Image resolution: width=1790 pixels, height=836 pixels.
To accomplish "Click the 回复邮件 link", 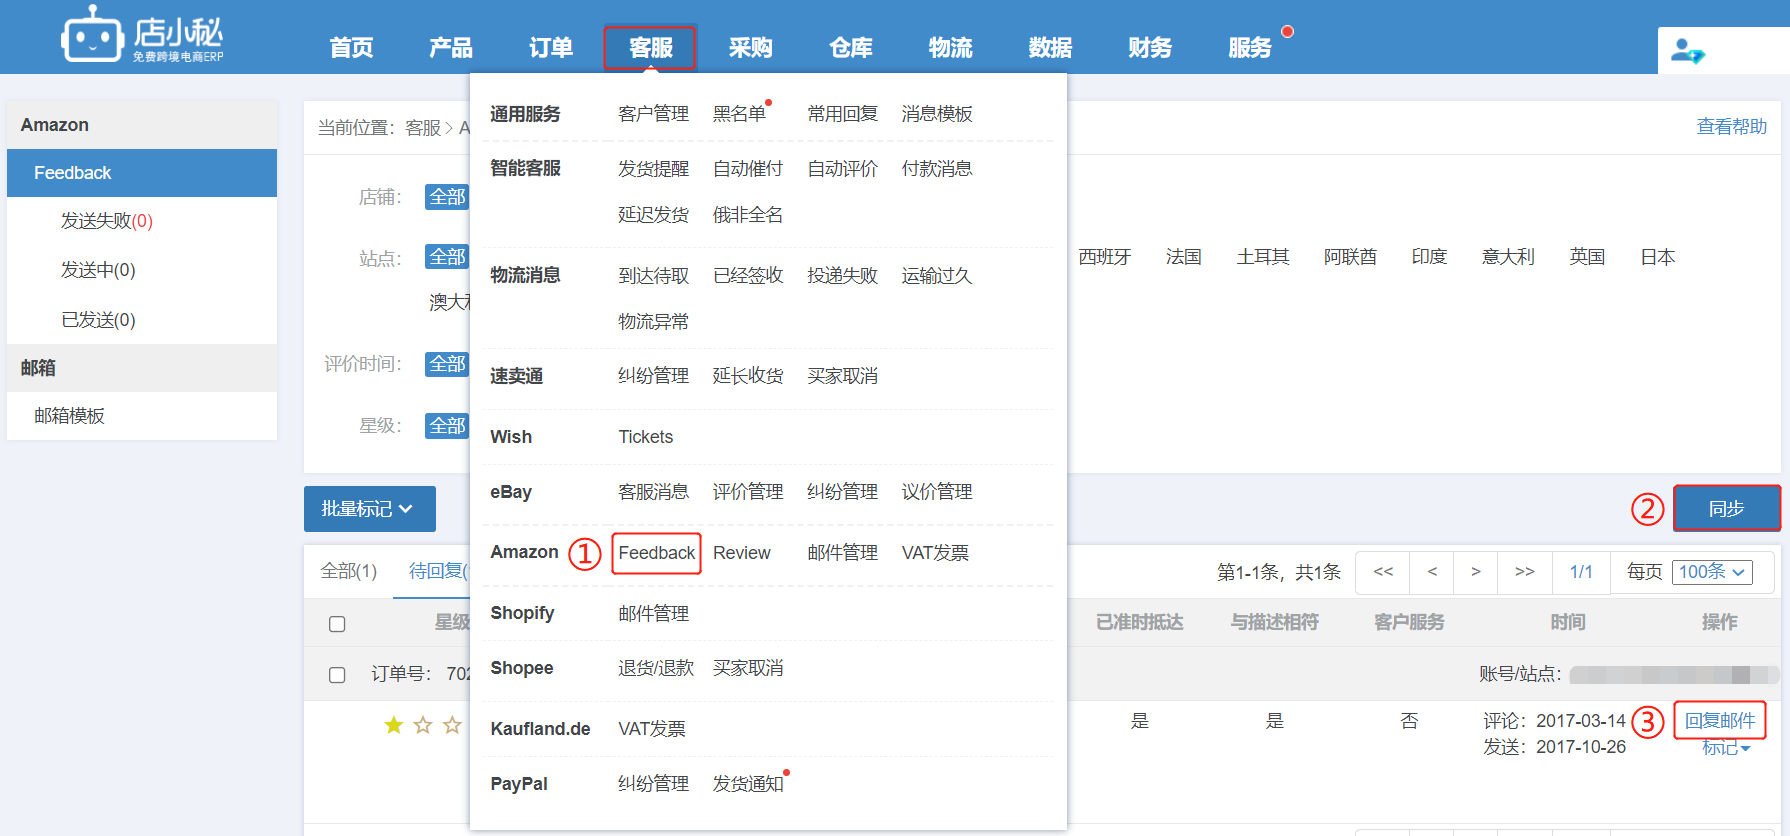I will [x=1720, y=721].
